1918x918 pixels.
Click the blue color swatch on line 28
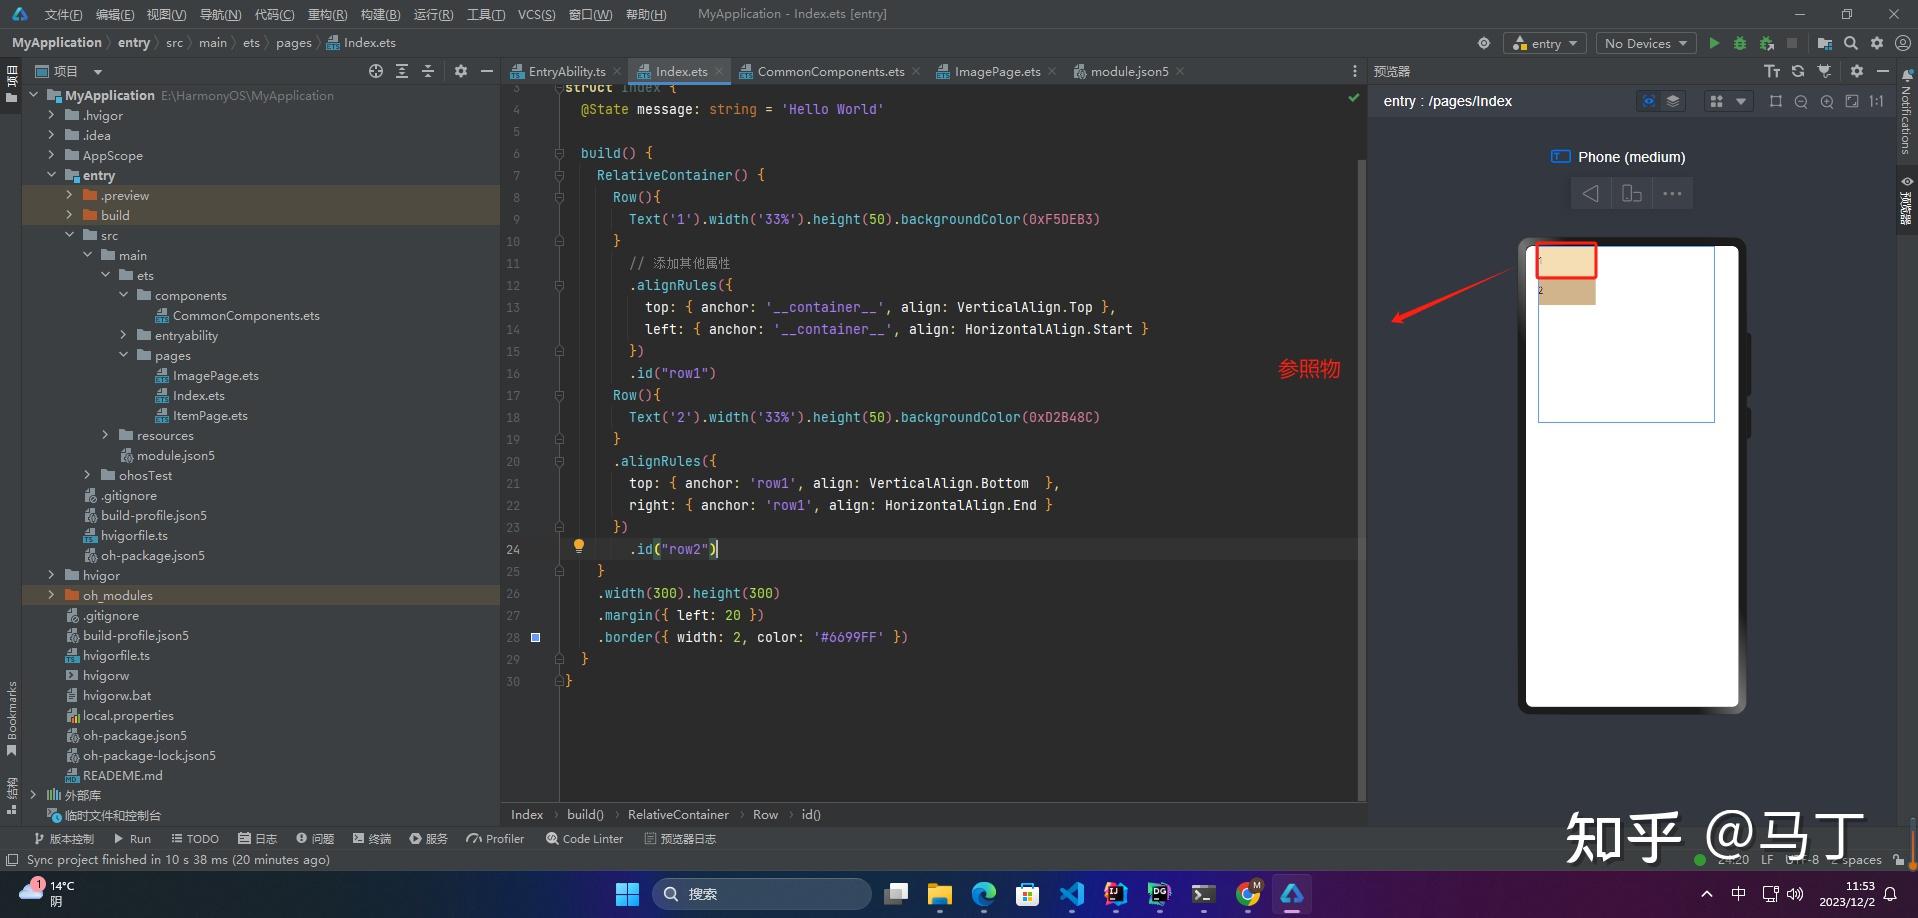coord(536,637)
